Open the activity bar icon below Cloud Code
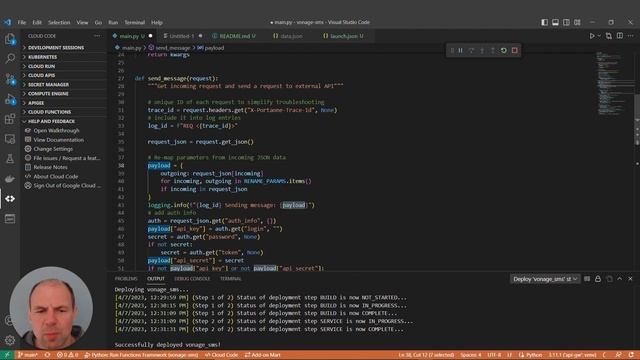Image resolution: width=640 pixels, height=360 pixels. click(x=10, y=219)
